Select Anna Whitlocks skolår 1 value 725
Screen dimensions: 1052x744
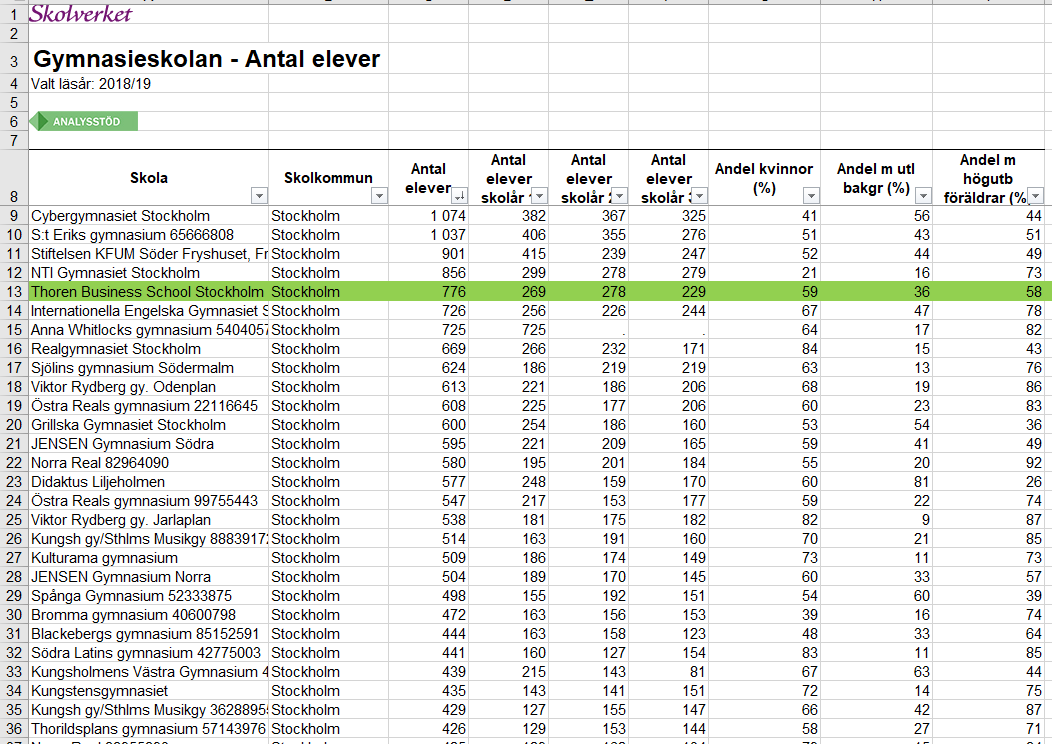click(509, 330)
